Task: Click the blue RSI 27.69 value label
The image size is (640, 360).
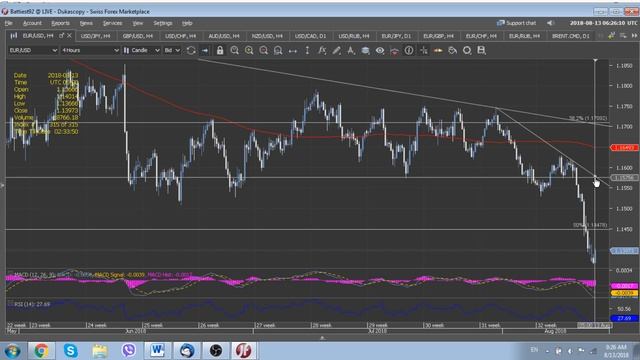Action: coord(624,318)
